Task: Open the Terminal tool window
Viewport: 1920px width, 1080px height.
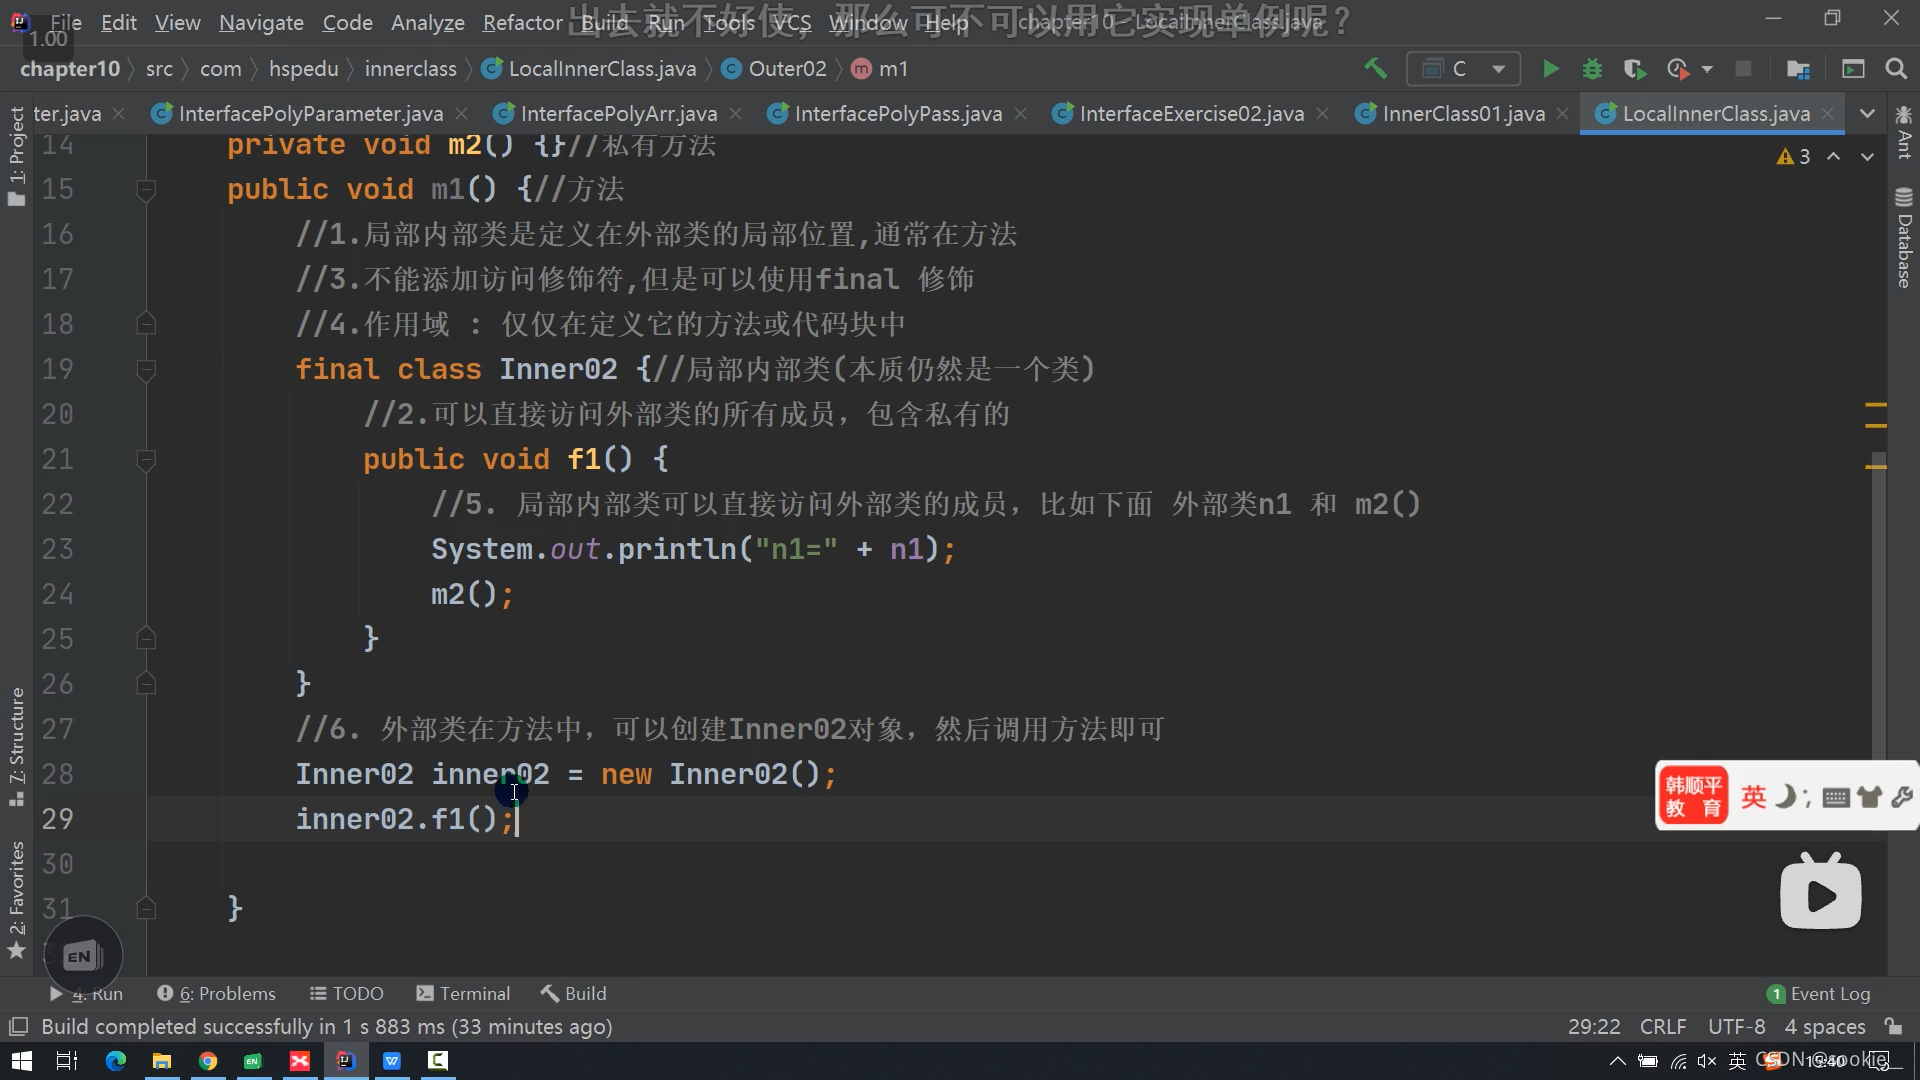Action: tap(463, 994)
